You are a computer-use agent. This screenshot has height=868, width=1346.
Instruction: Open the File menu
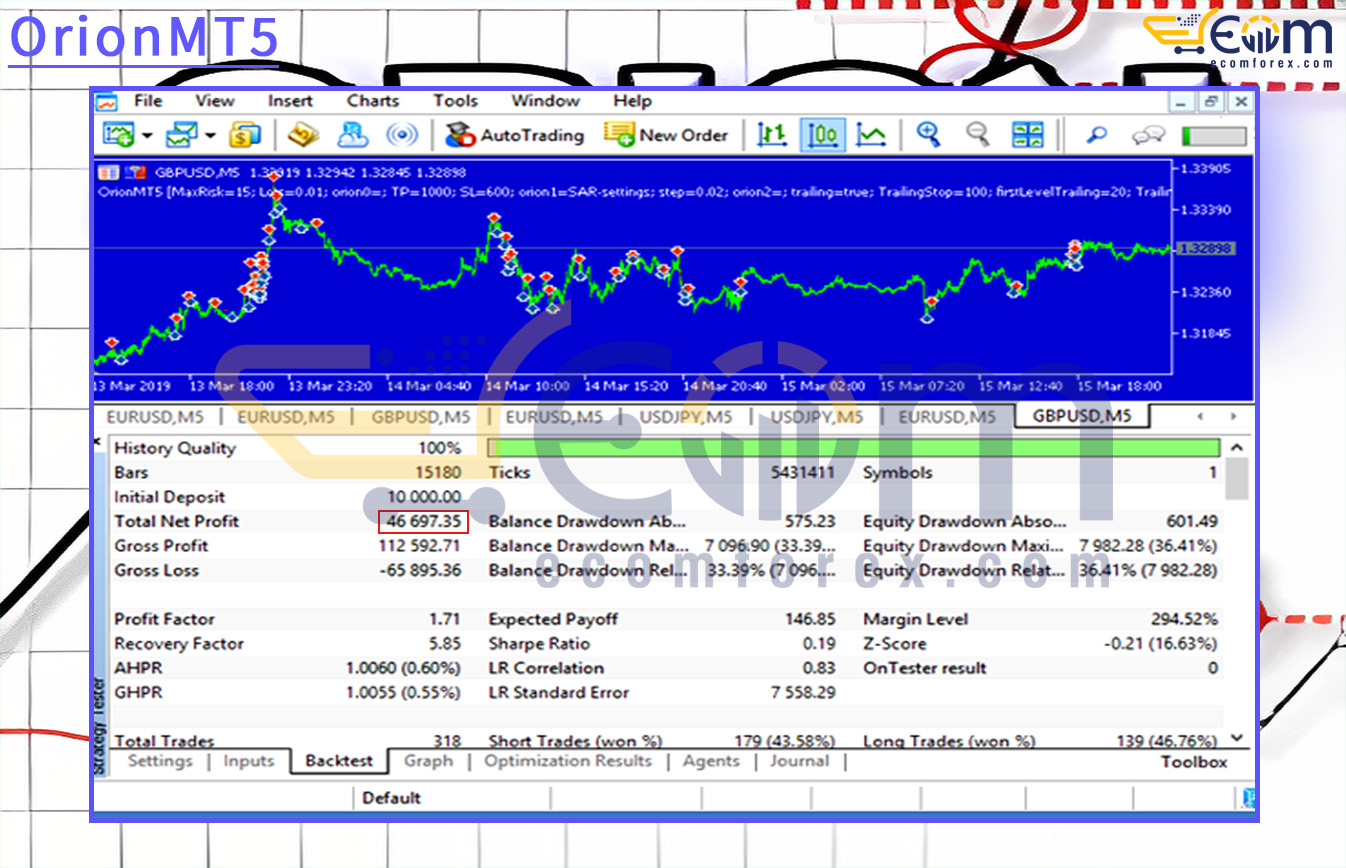coord(148,101)
